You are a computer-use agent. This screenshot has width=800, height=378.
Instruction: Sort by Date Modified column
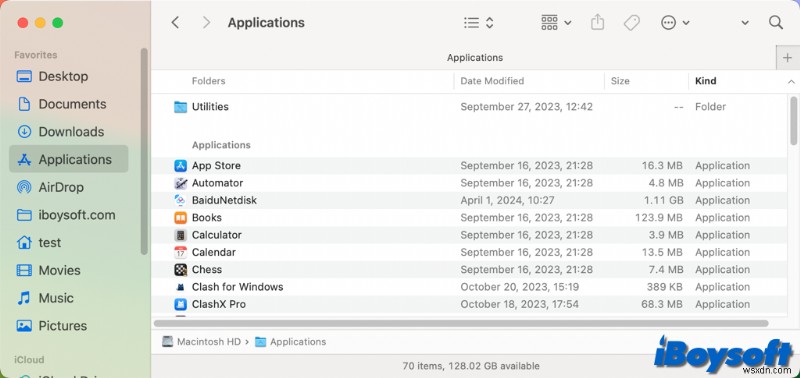pyautogui.click(x=492, y=81)
